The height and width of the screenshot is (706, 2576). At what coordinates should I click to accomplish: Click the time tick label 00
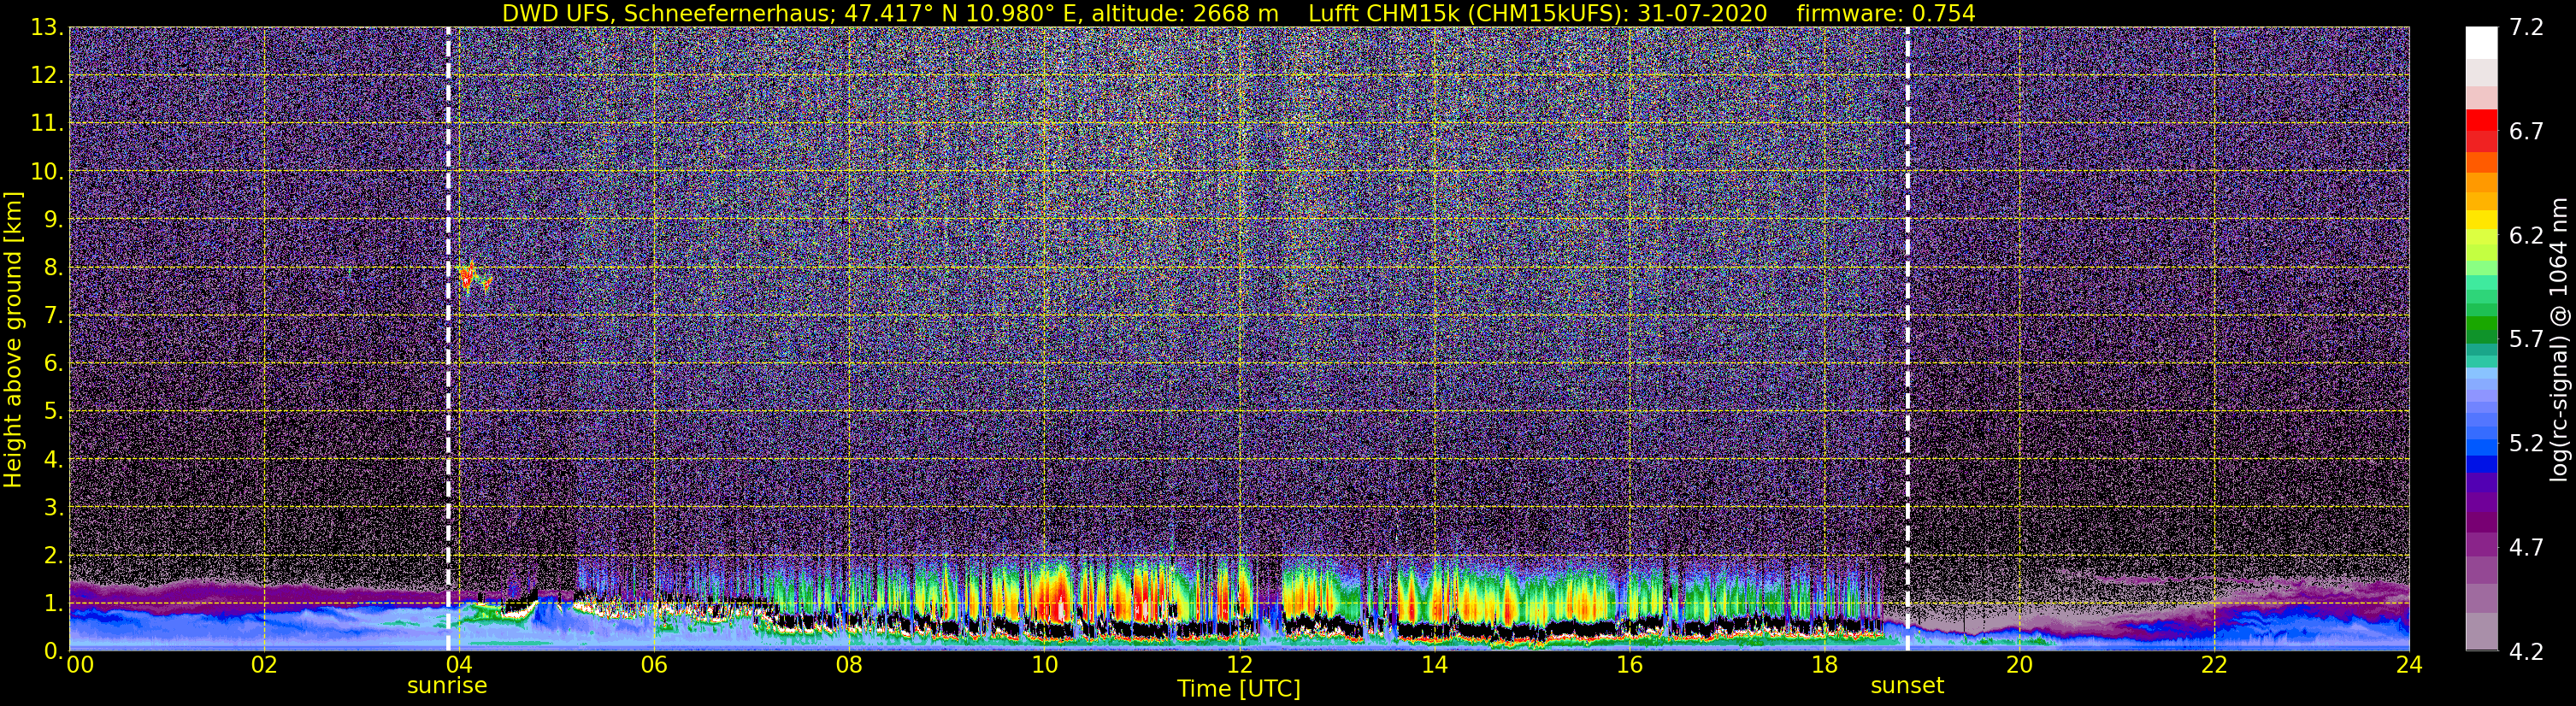[x=80, y=666]
